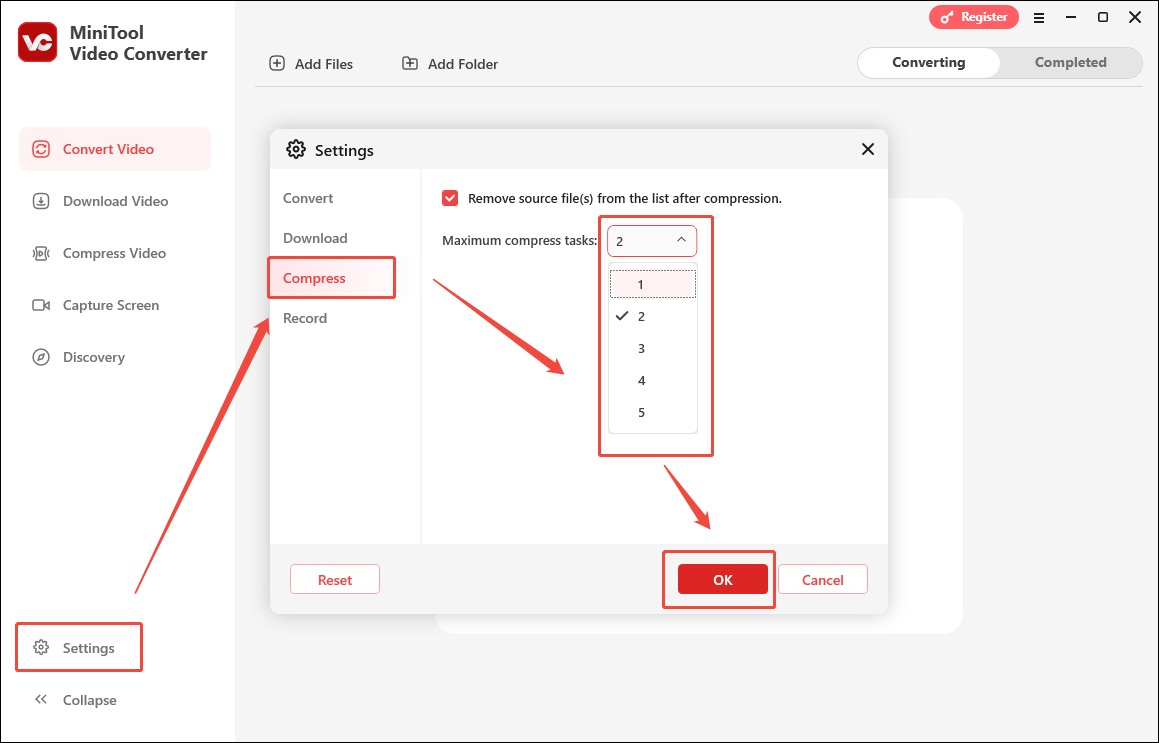
Task: Collapse the sidebar with Collapse chevrons
Action: point(41,699)
